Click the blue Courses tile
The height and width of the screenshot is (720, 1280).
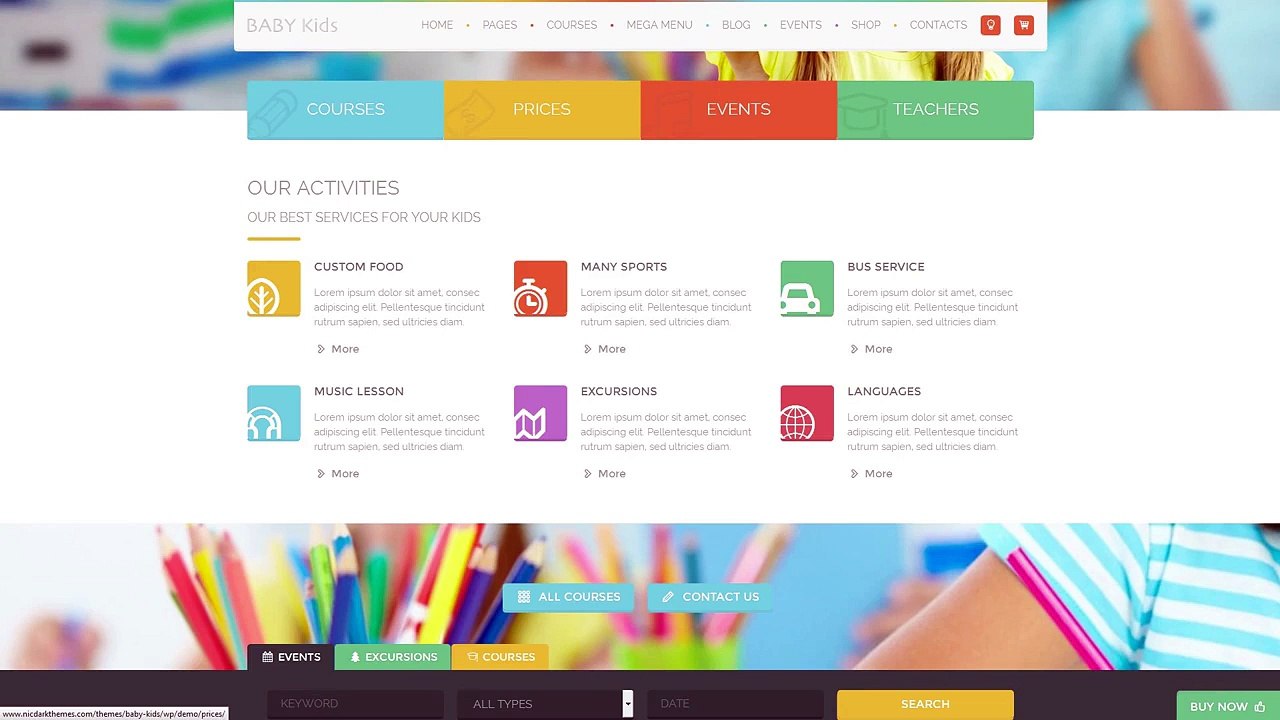(x=345, y=110)
